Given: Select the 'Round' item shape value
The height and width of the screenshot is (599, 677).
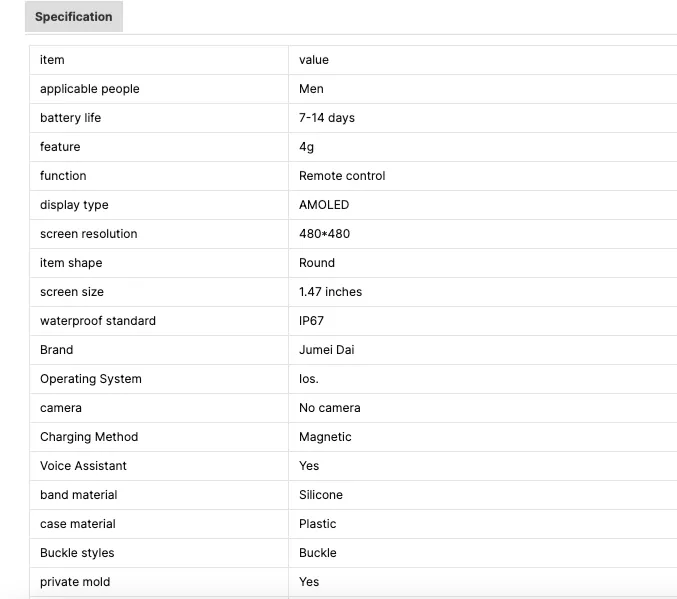Looking at the screenshot, I should tap(317, 263).
